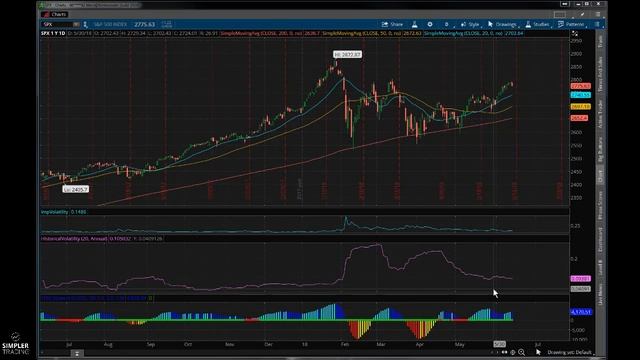Open the Active Trader sidebar tab

[x=600, y=115]
